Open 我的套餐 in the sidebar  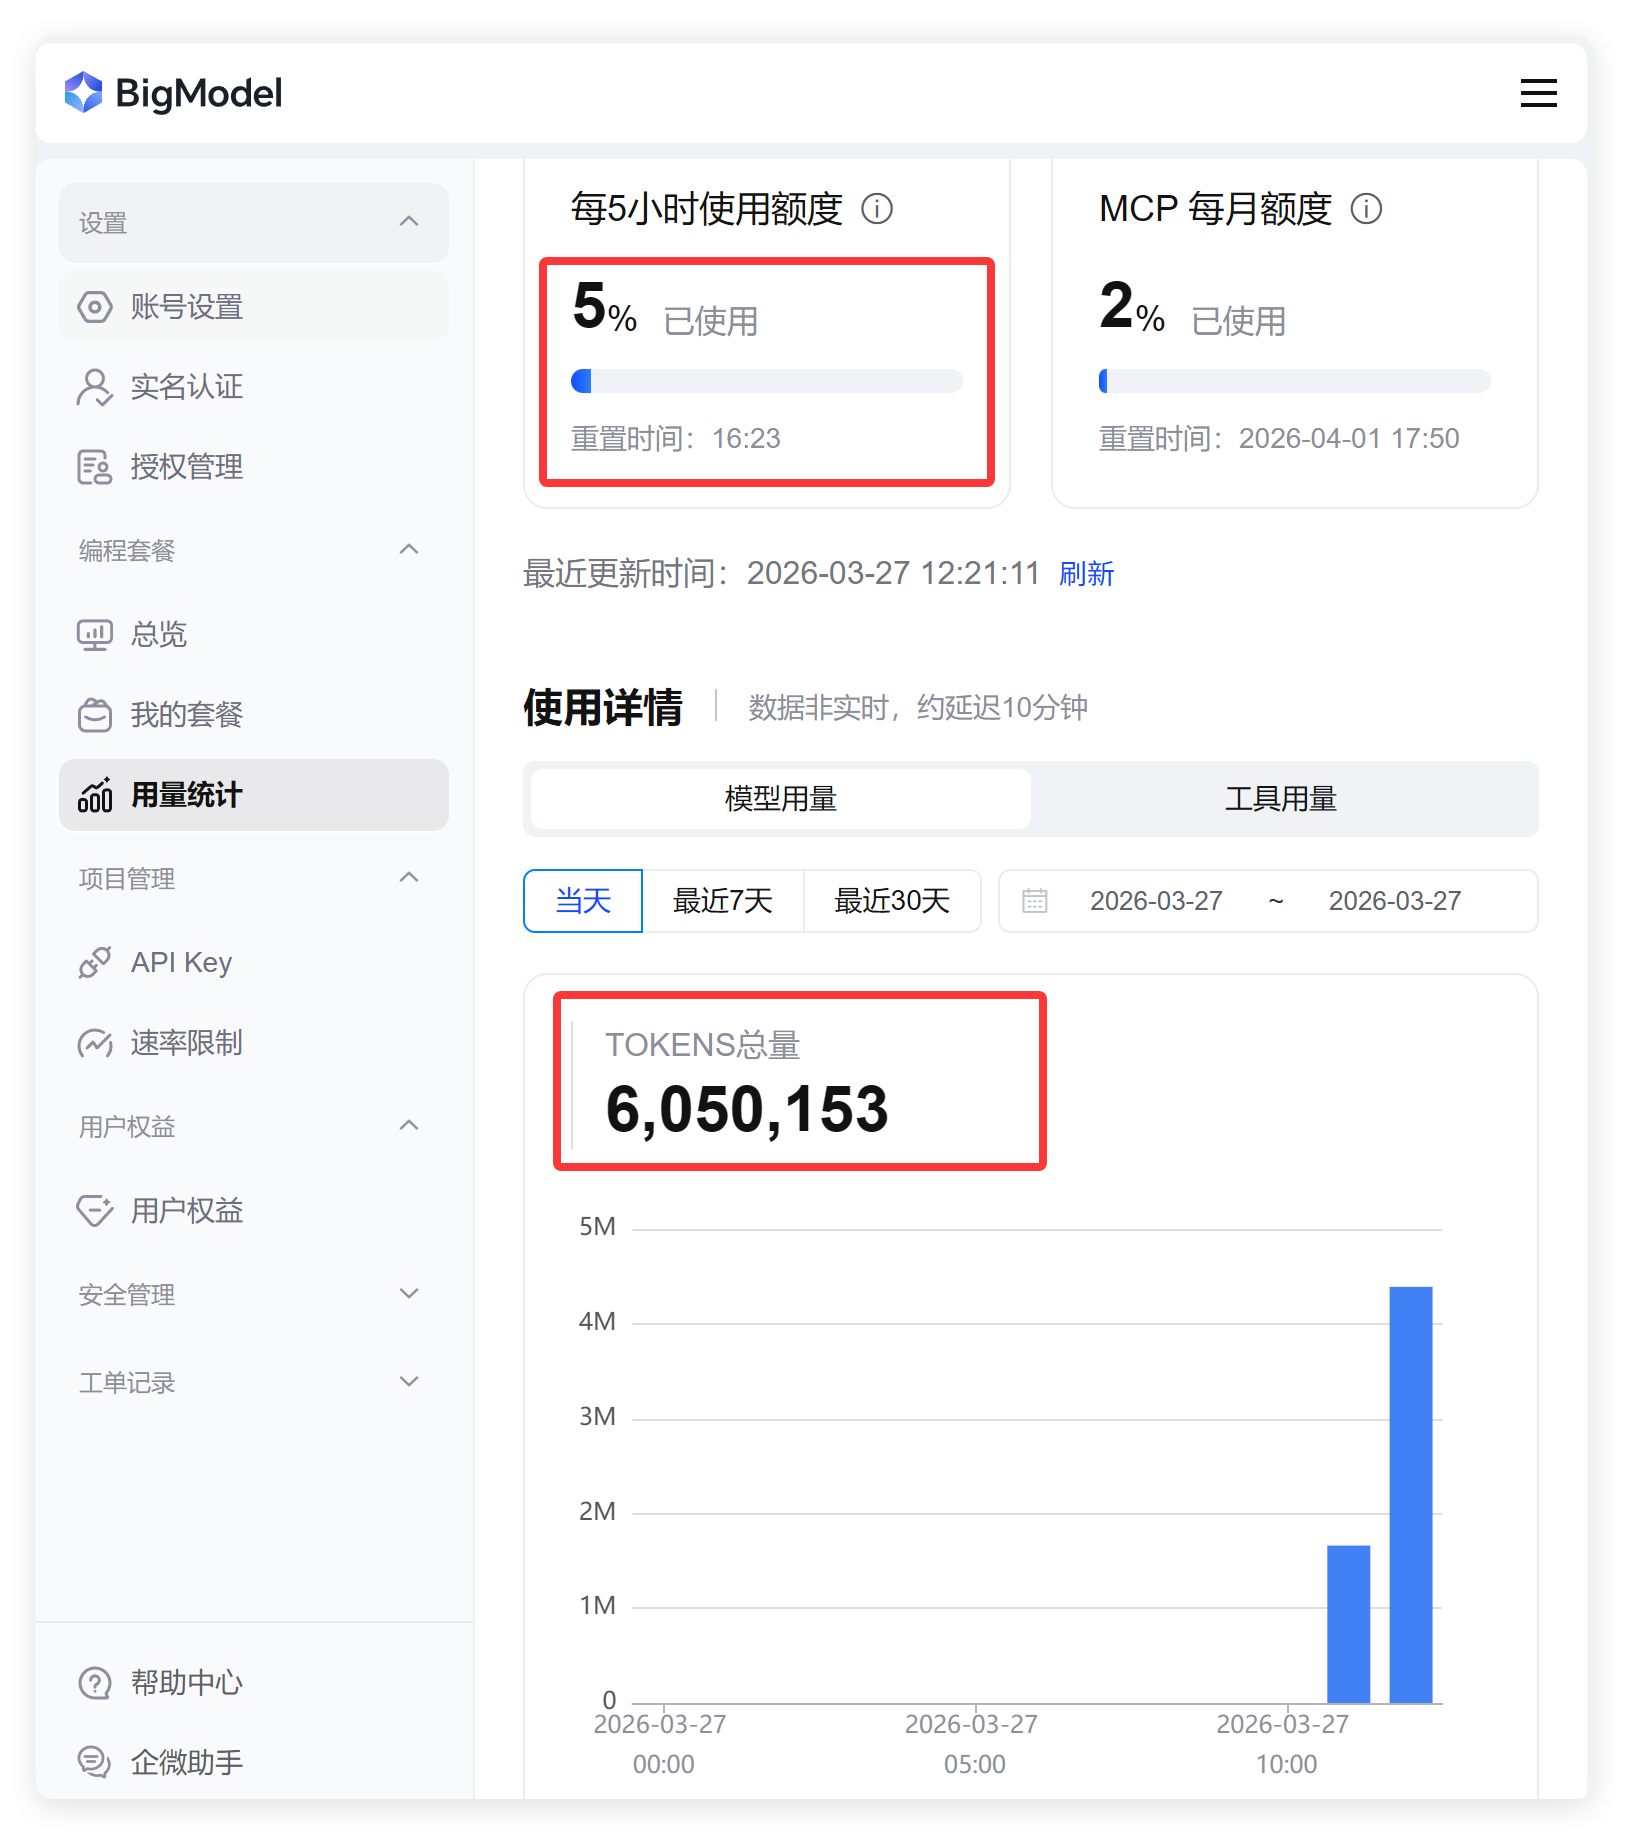[x=186, y=715]
